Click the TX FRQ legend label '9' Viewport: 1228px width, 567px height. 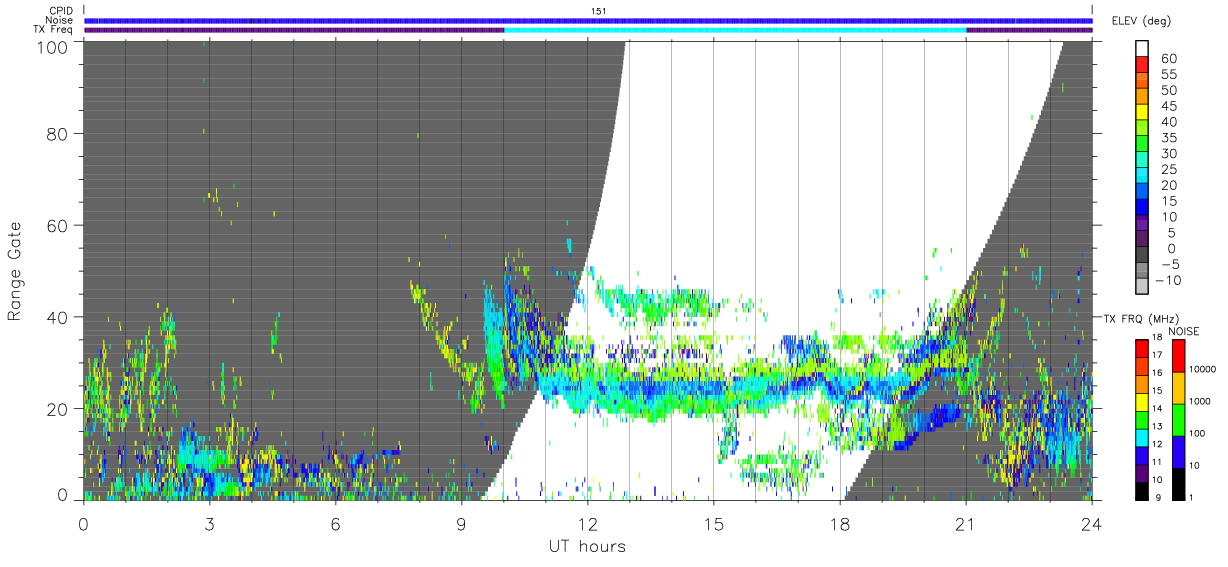click(1158, 497)
